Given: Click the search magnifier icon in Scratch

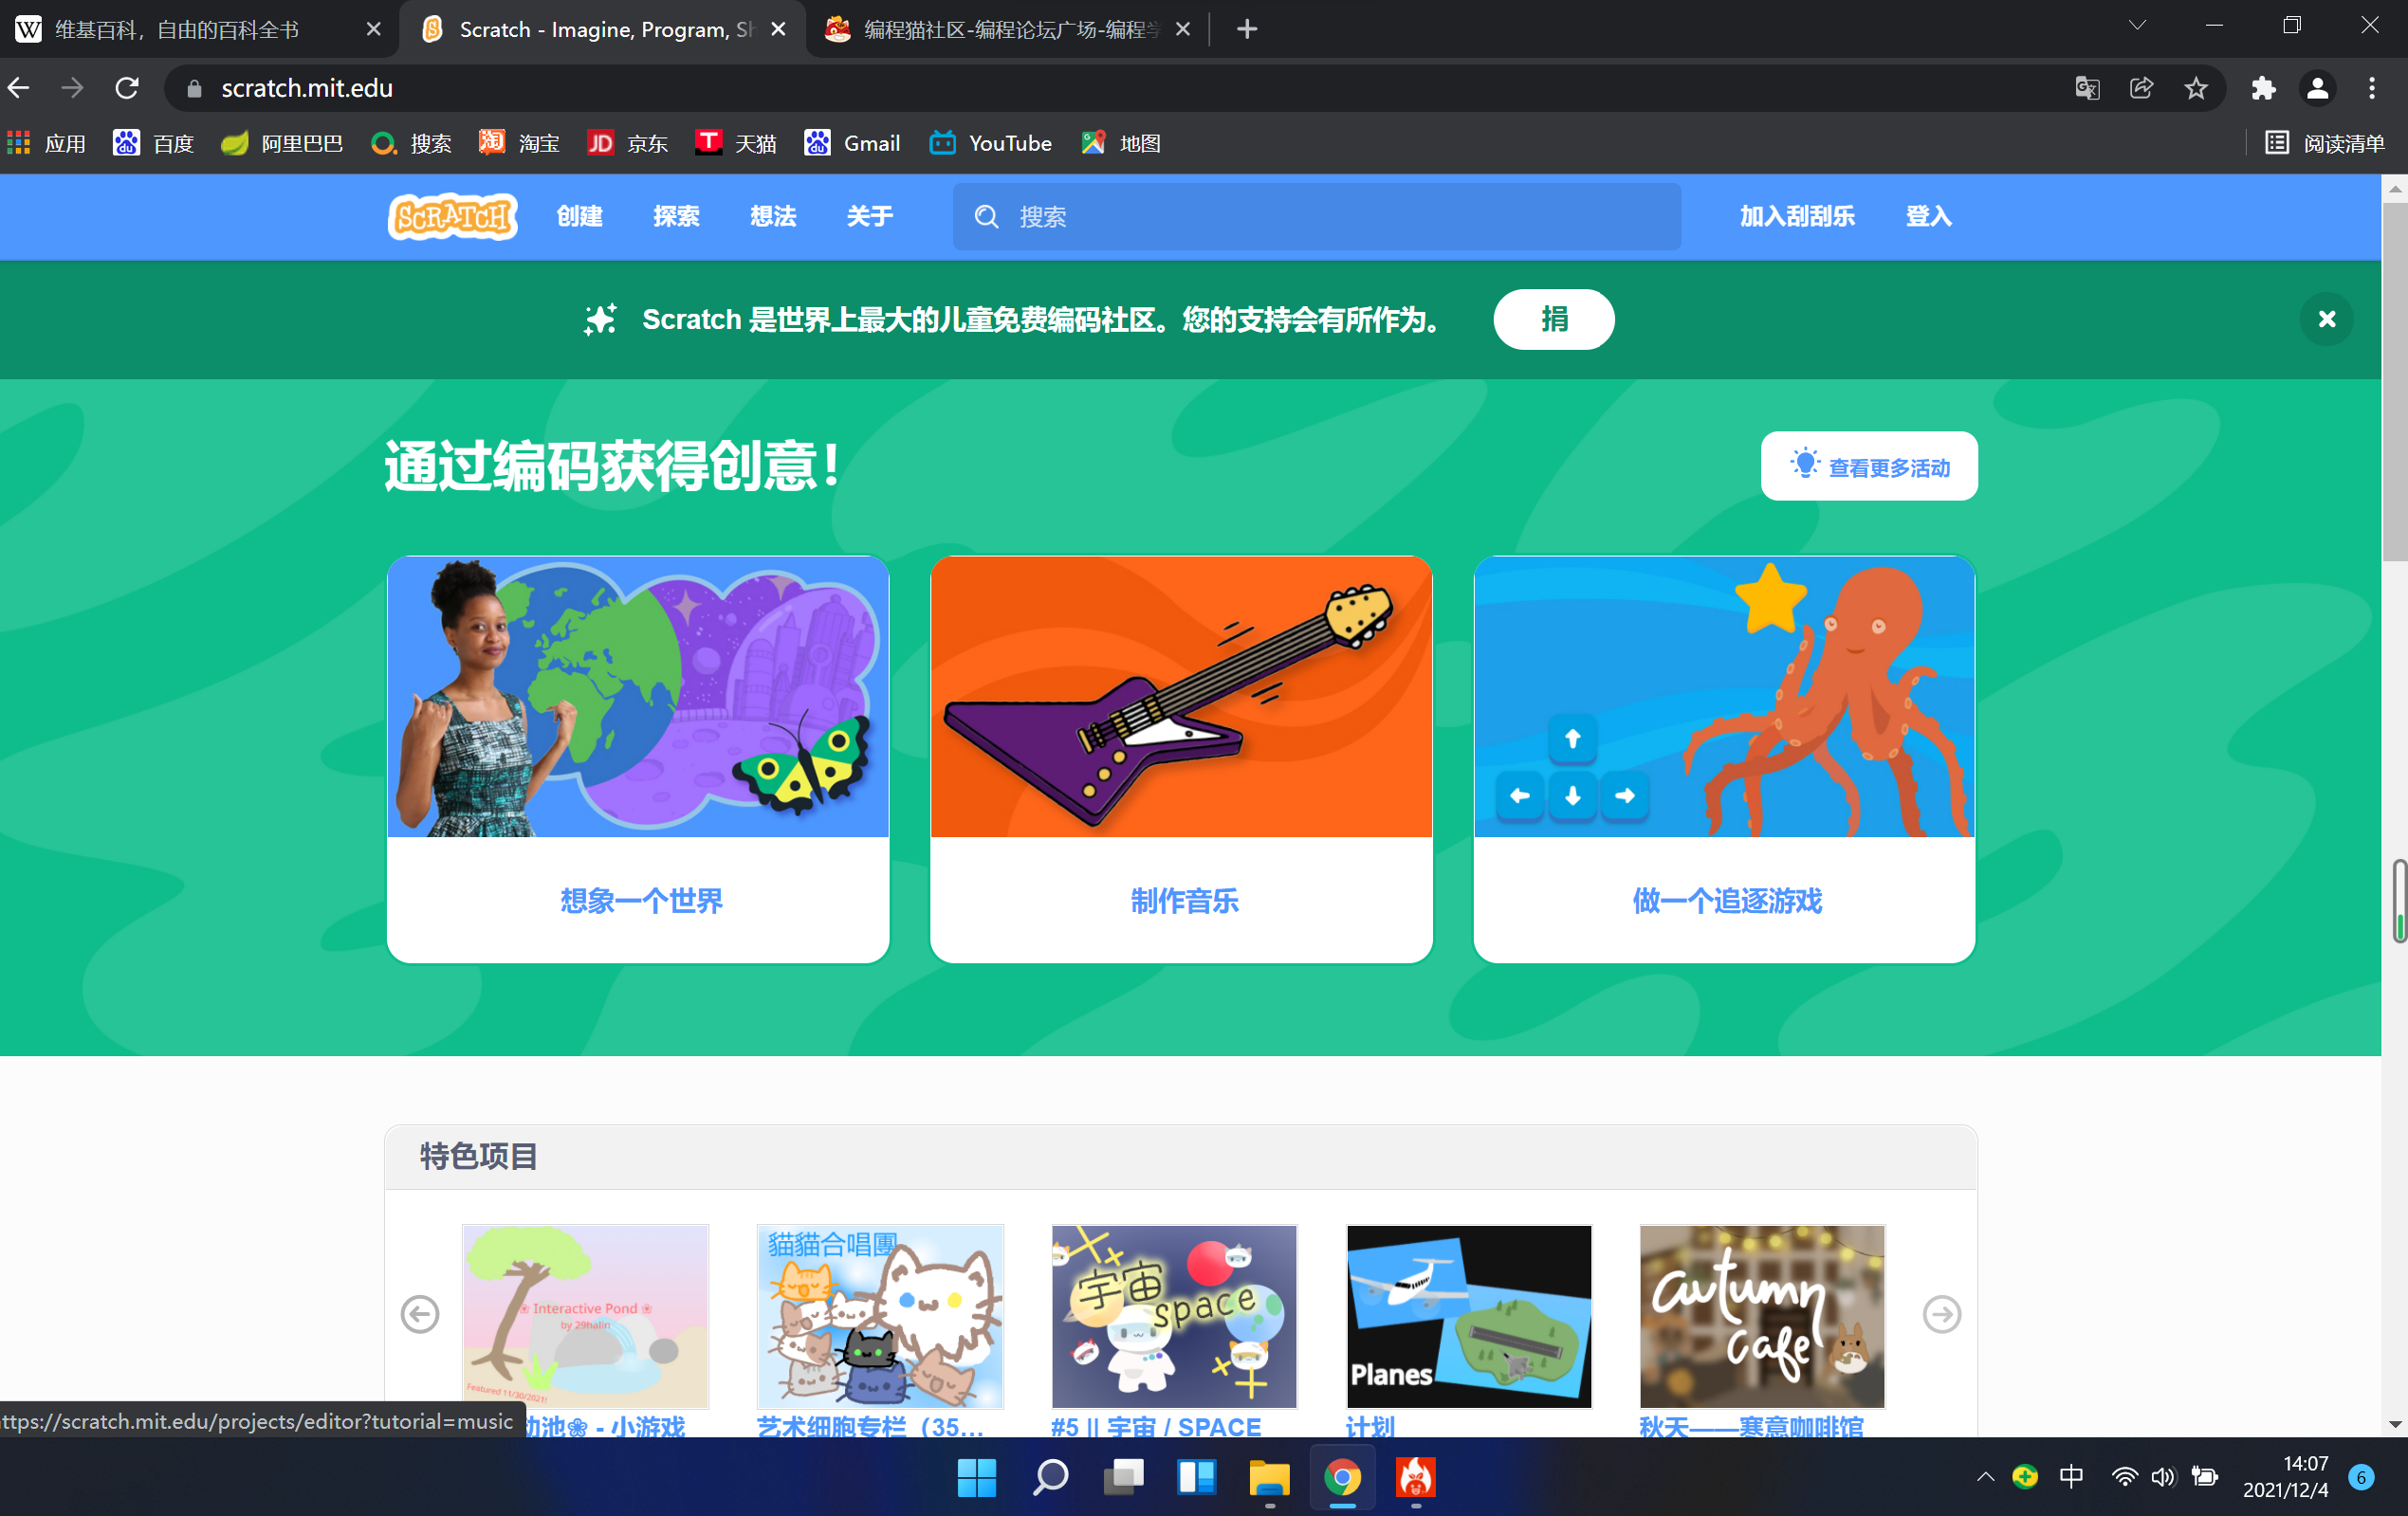Looking at the screenshot, I should point(986,217).
